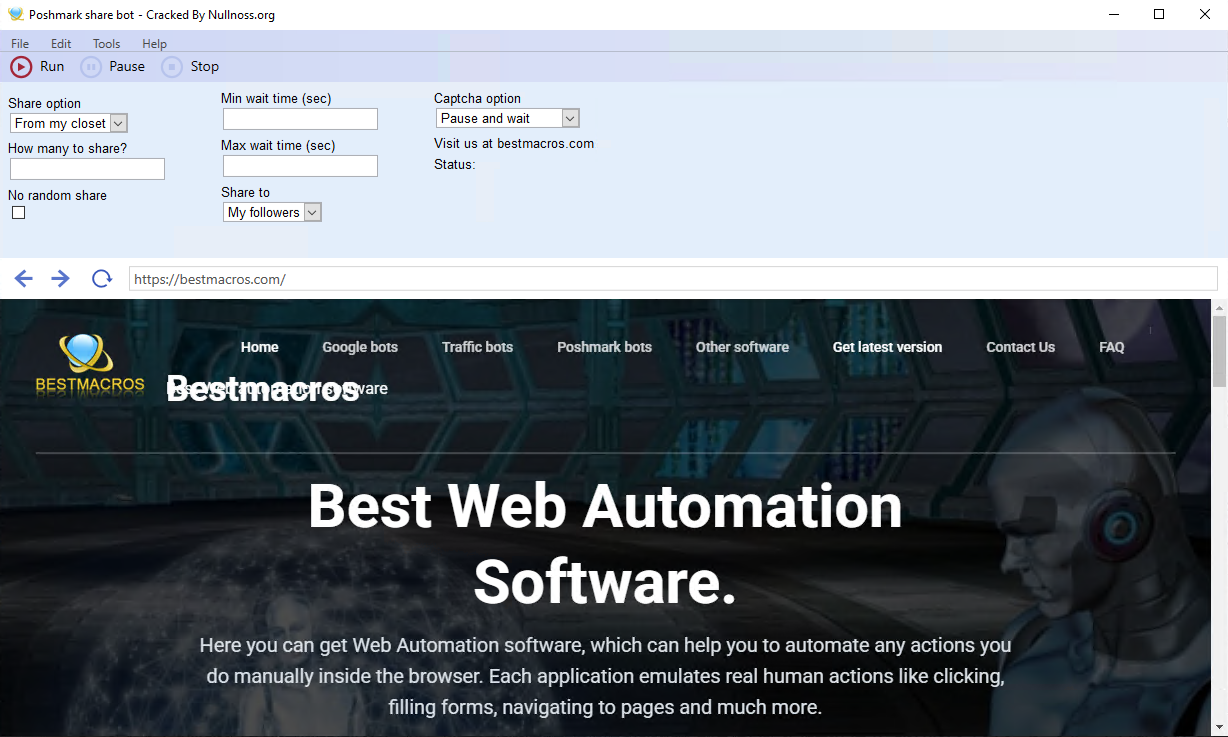Click the How many to share field
Image resolution: width=1228 pixels, height=737 pixels.
[x=87, y=169]
